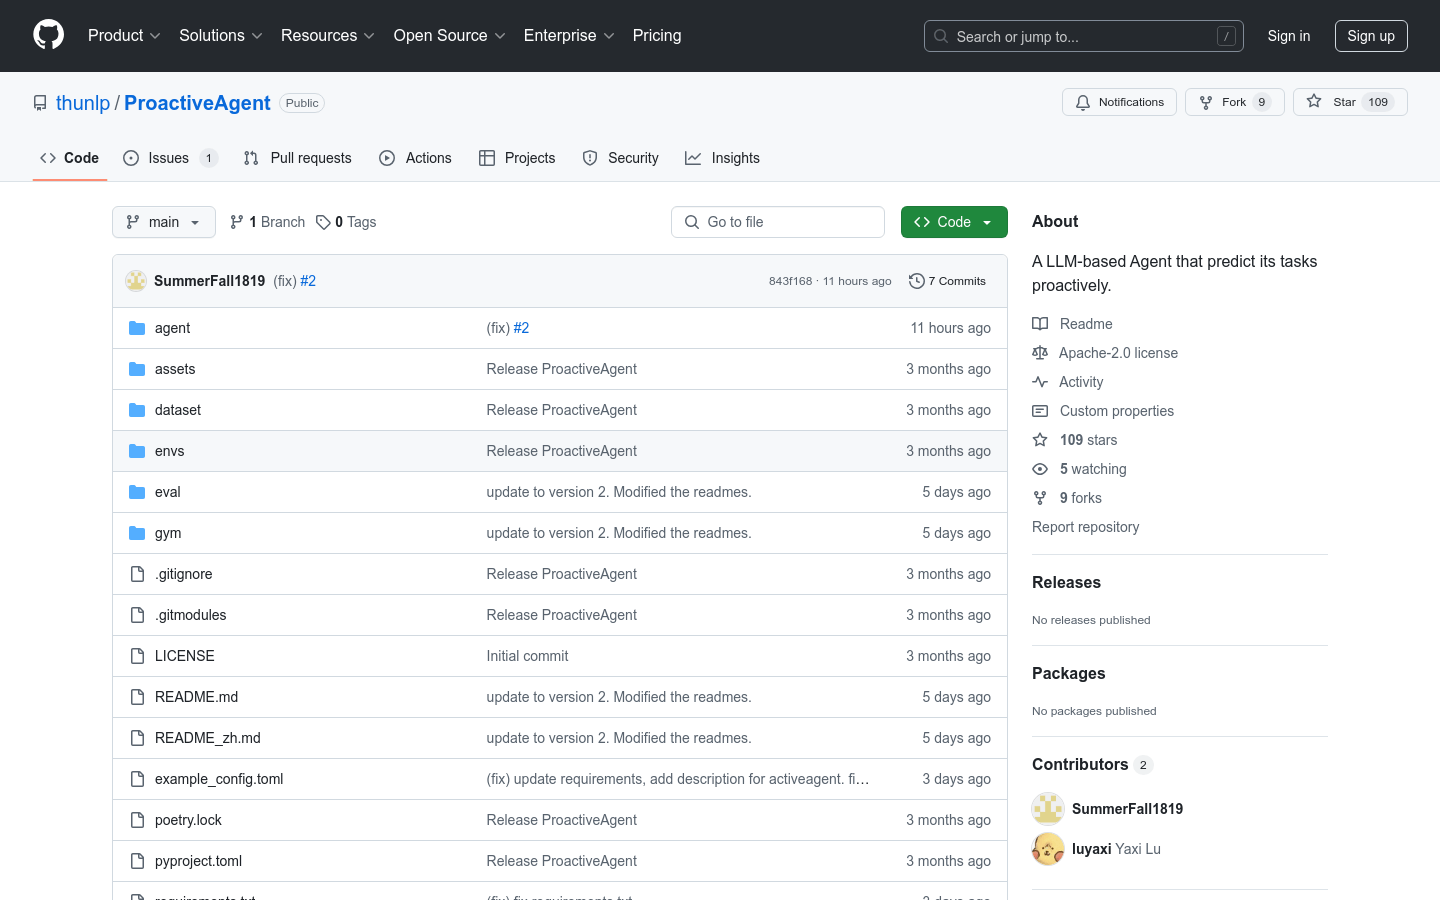Open the .gitmodules file
Viewport: 1440px width, 900px height.
pyautogui.click(x=190, y=615)
